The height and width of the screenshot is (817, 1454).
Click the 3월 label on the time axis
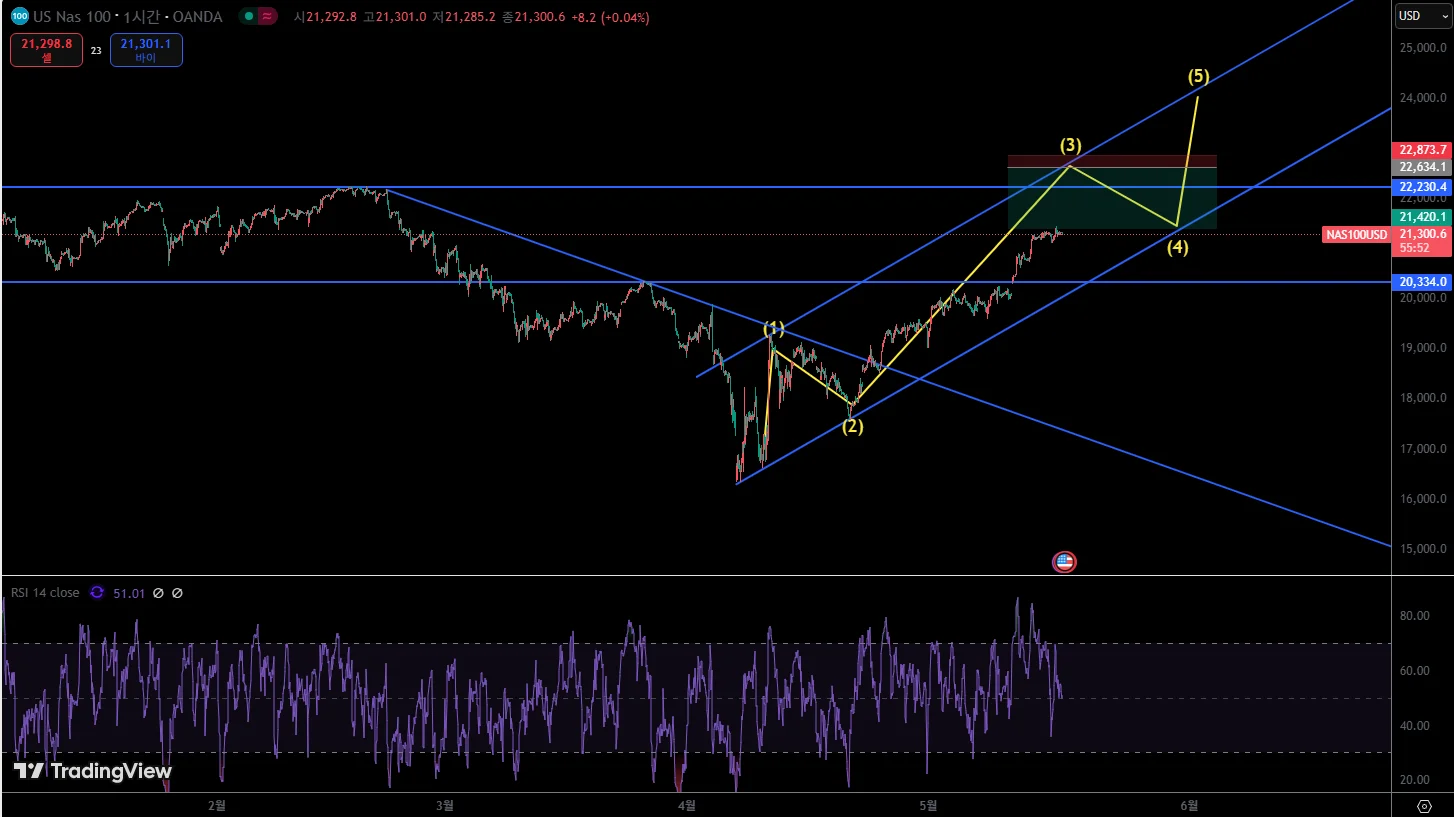[x=445, y=805]
